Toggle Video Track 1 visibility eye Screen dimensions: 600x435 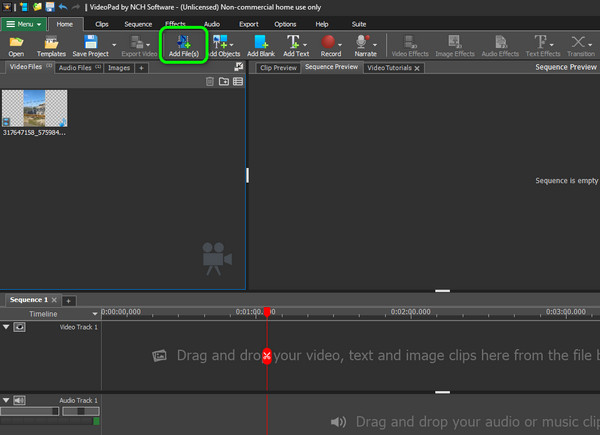20,327
